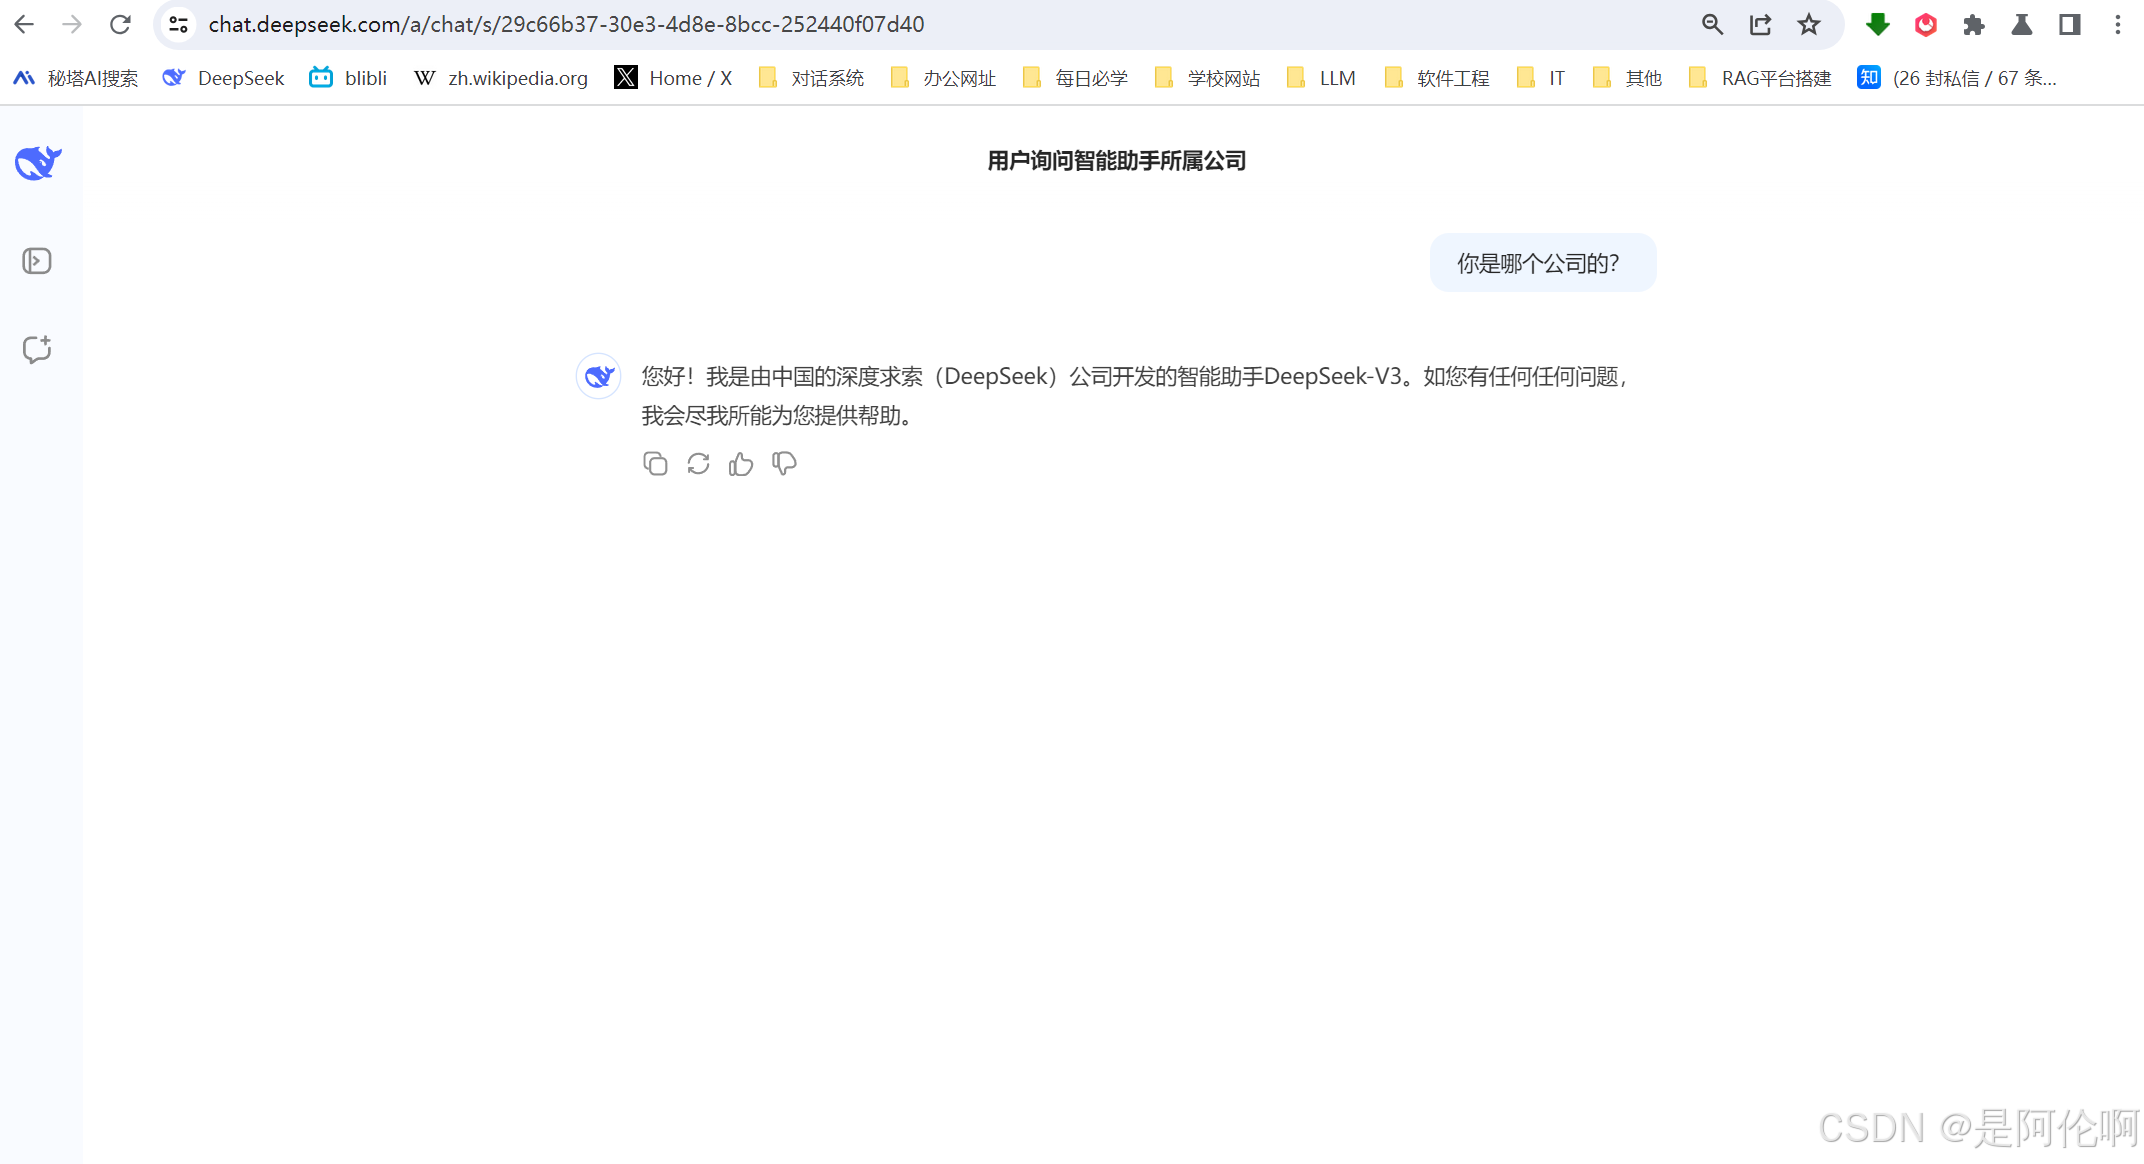Reload the current page
This screenshot has height=1164, width=2144.
click(120, 25)
